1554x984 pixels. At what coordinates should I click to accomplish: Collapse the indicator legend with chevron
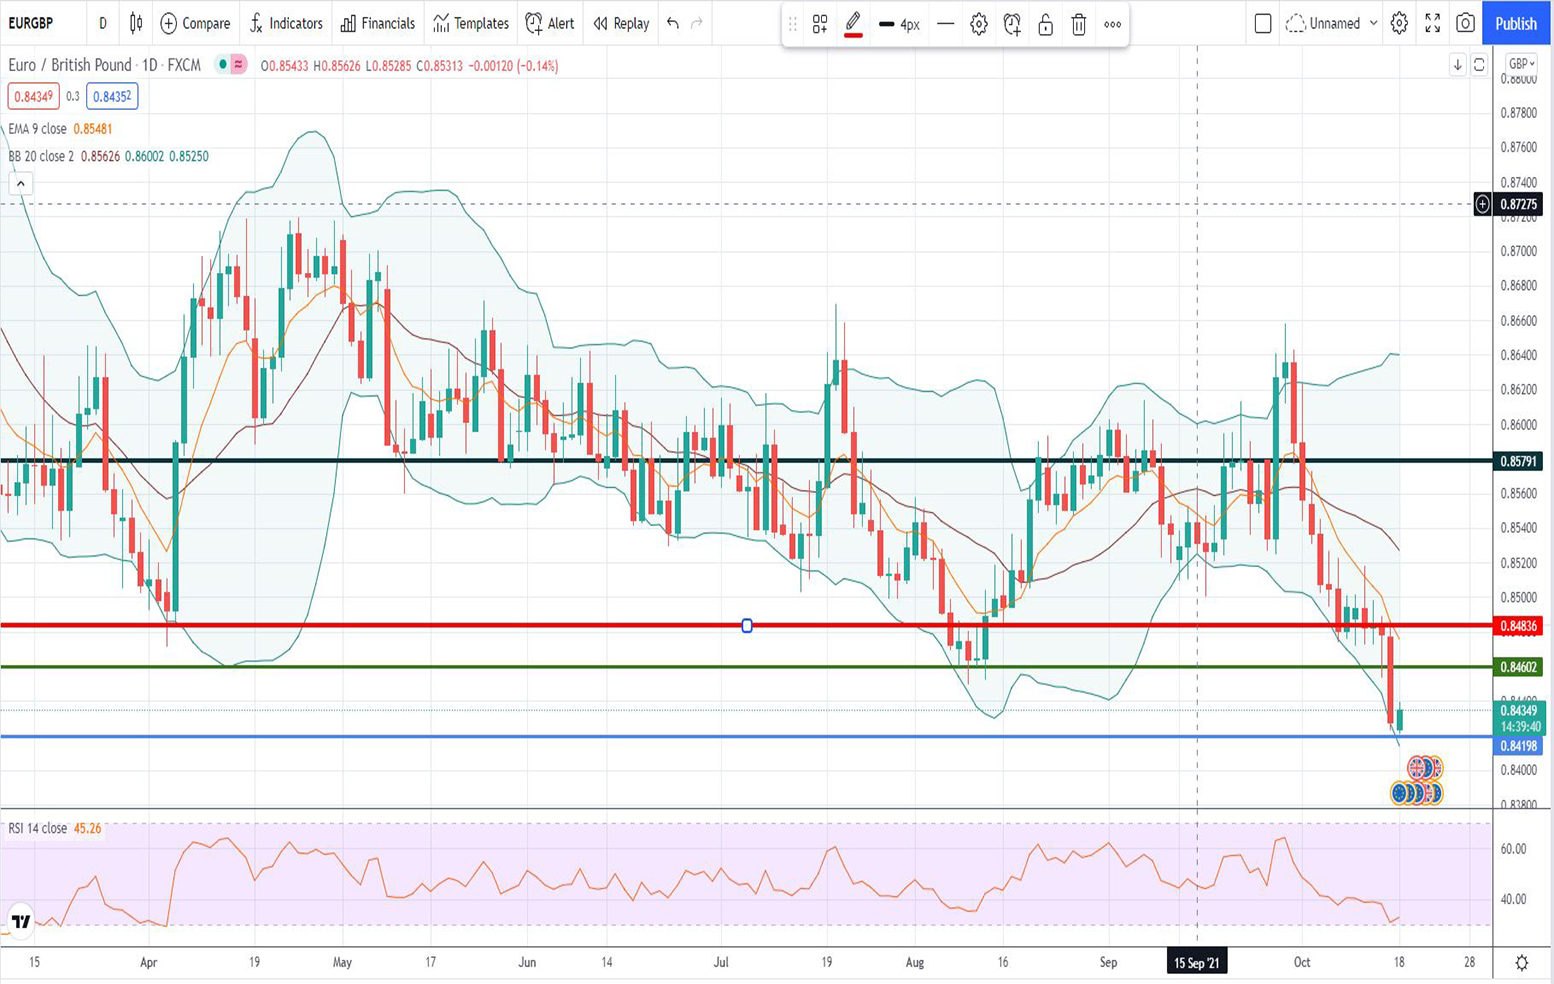20,184
